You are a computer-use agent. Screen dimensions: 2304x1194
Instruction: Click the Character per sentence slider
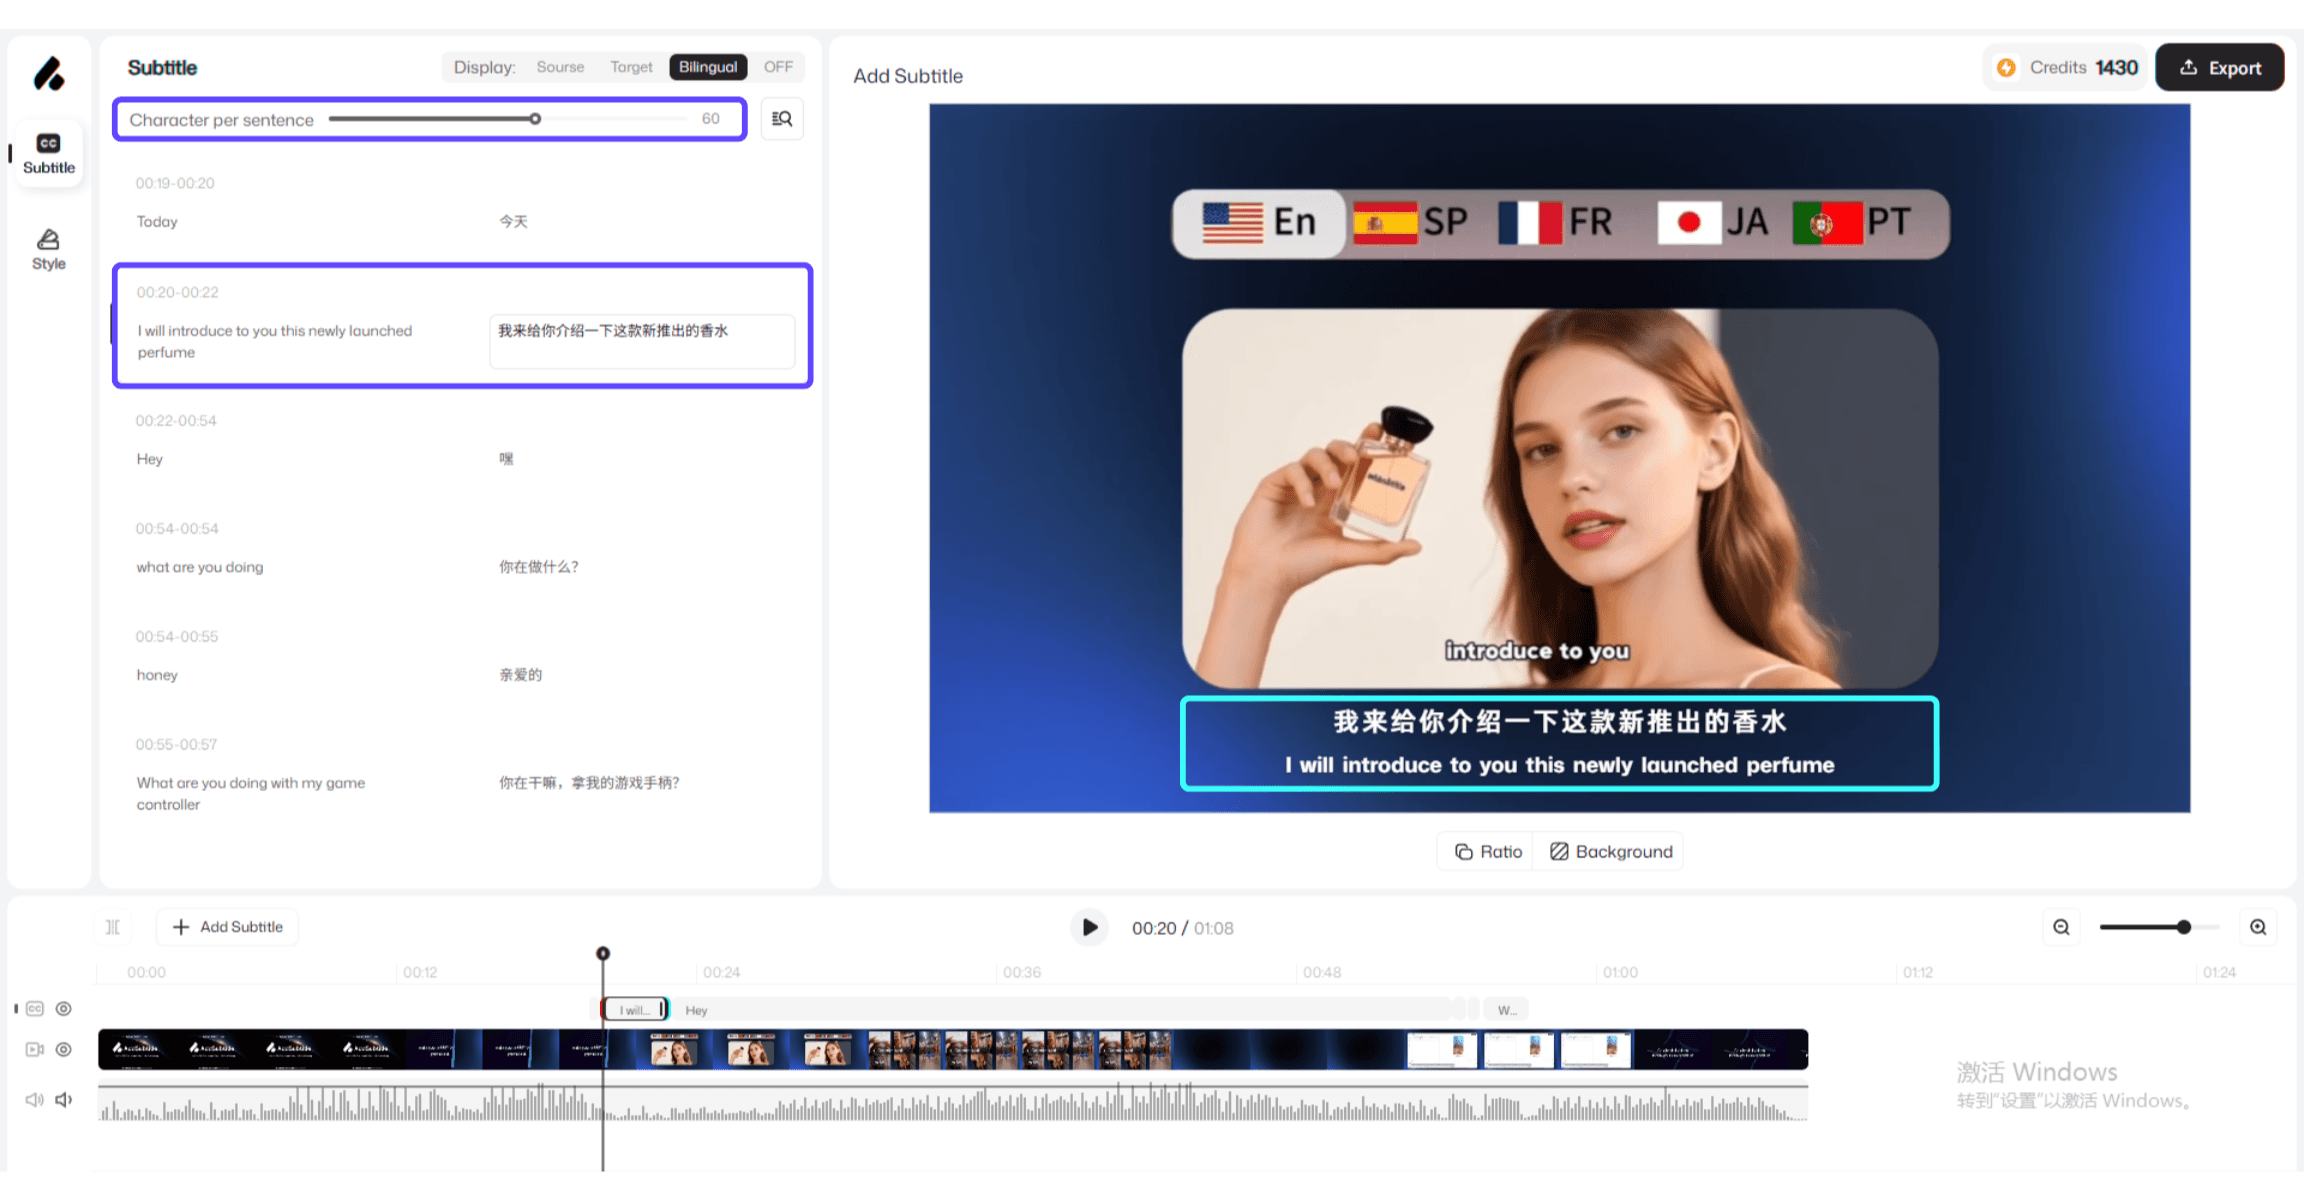535,119
